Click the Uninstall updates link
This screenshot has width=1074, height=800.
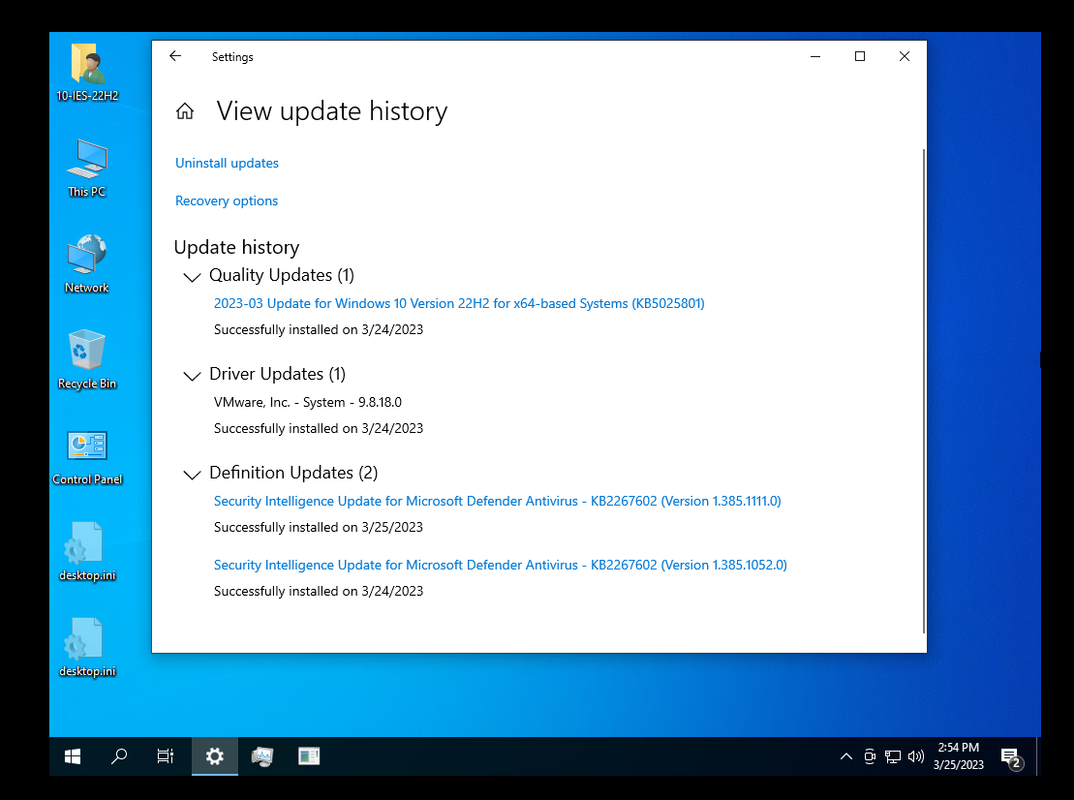[x=227, y=163]
